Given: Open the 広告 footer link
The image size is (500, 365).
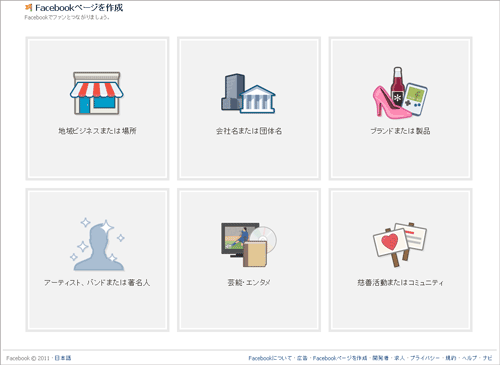Looking at the screenshot, I should (302, 358).
